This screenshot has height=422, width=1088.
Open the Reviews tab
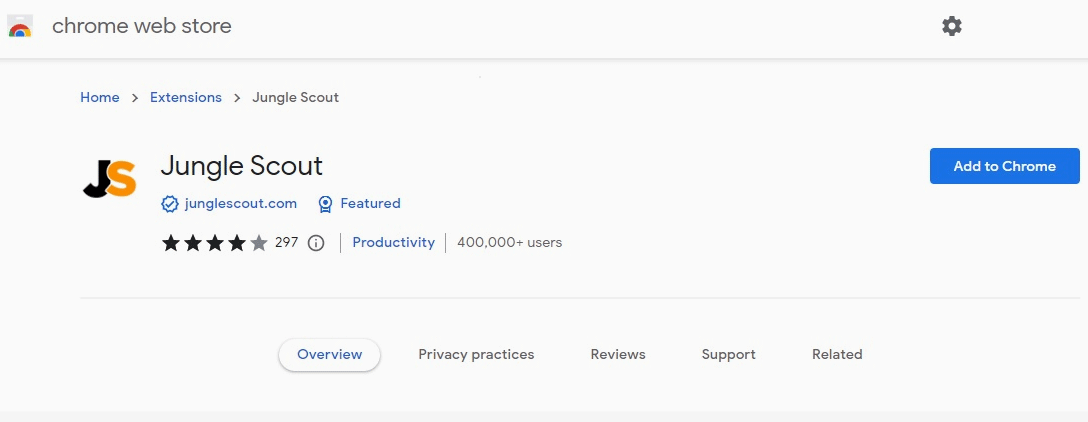(618, 355)
